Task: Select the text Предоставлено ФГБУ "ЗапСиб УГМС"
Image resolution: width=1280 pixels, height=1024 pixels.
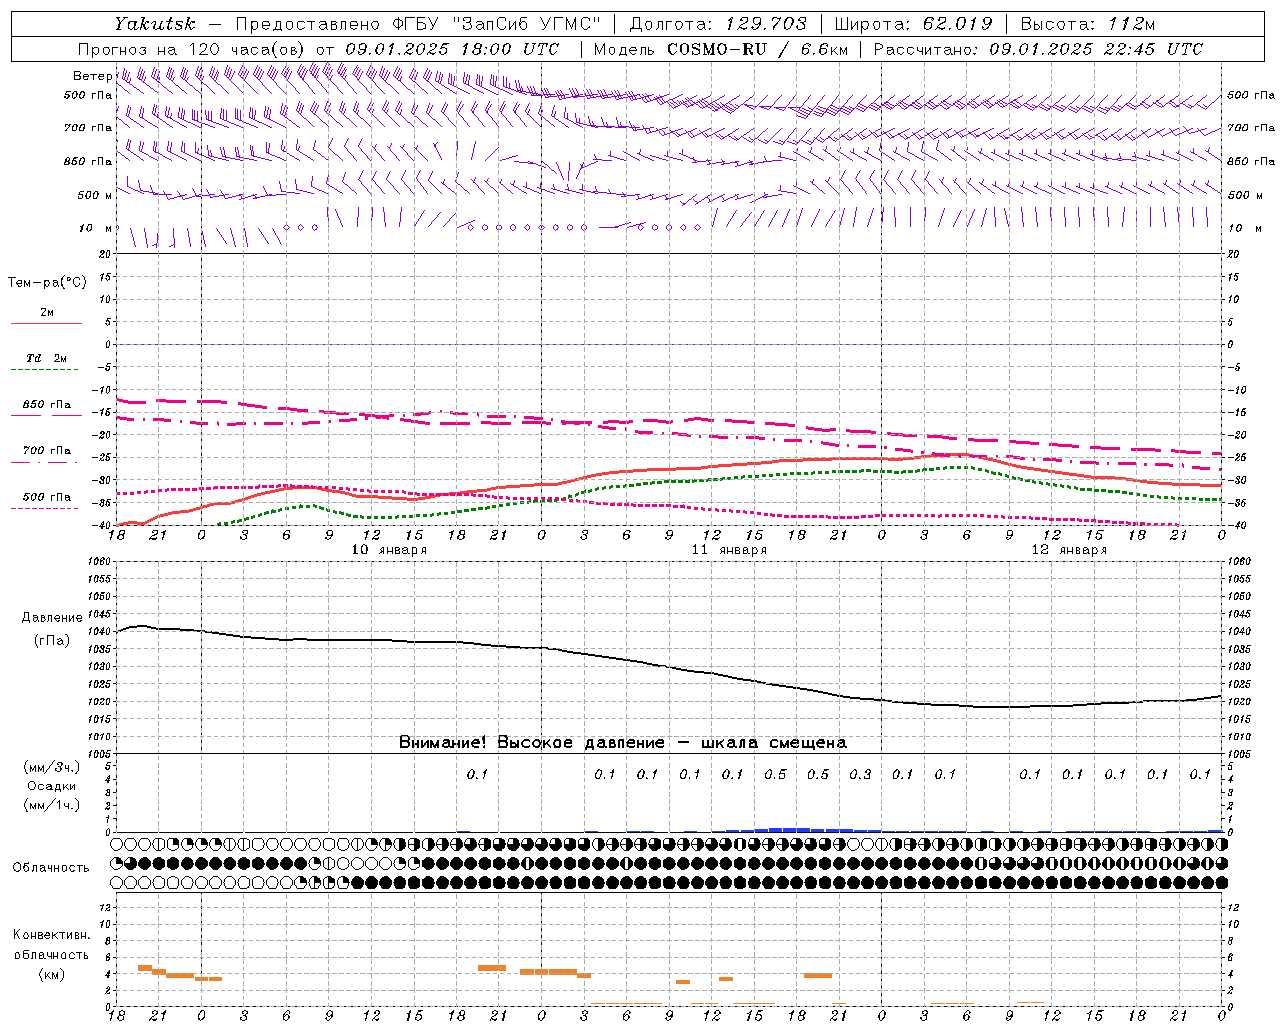Action: click(418, 24)
